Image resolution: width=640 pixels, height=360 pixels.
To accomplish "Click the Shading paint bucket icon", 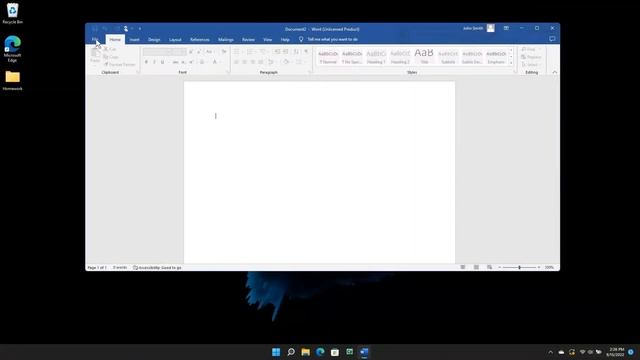I will (x=286, y=62).
